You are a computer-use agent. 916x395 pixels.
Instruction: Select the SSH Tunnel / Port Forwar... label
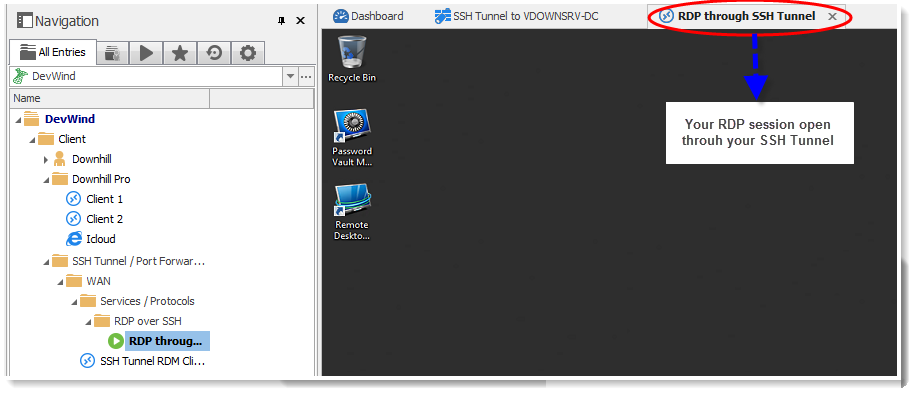(x=138, y=261)
